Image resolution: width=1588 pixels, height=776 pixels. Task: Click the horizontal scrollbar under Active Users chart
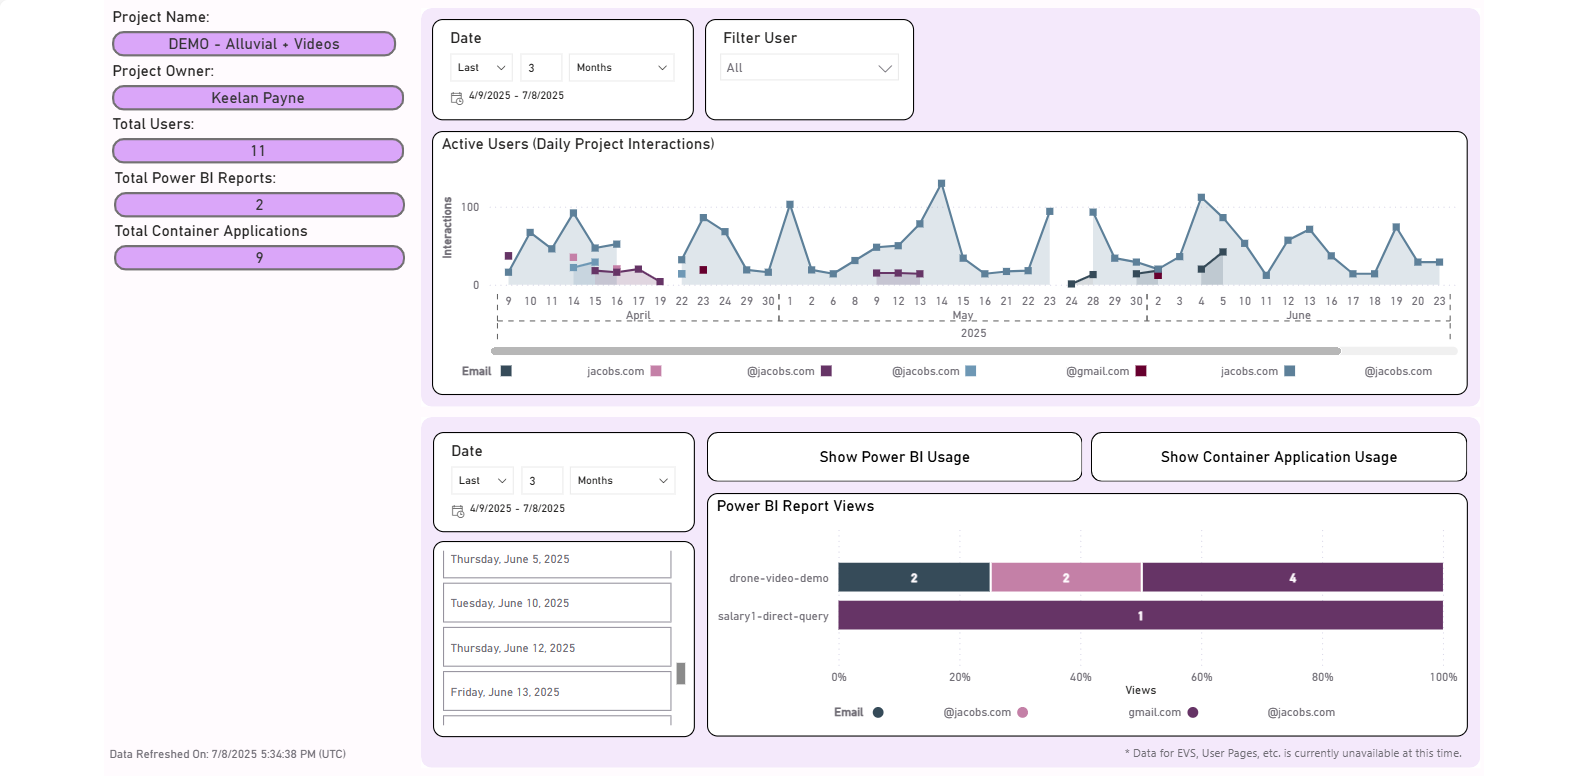915,351
